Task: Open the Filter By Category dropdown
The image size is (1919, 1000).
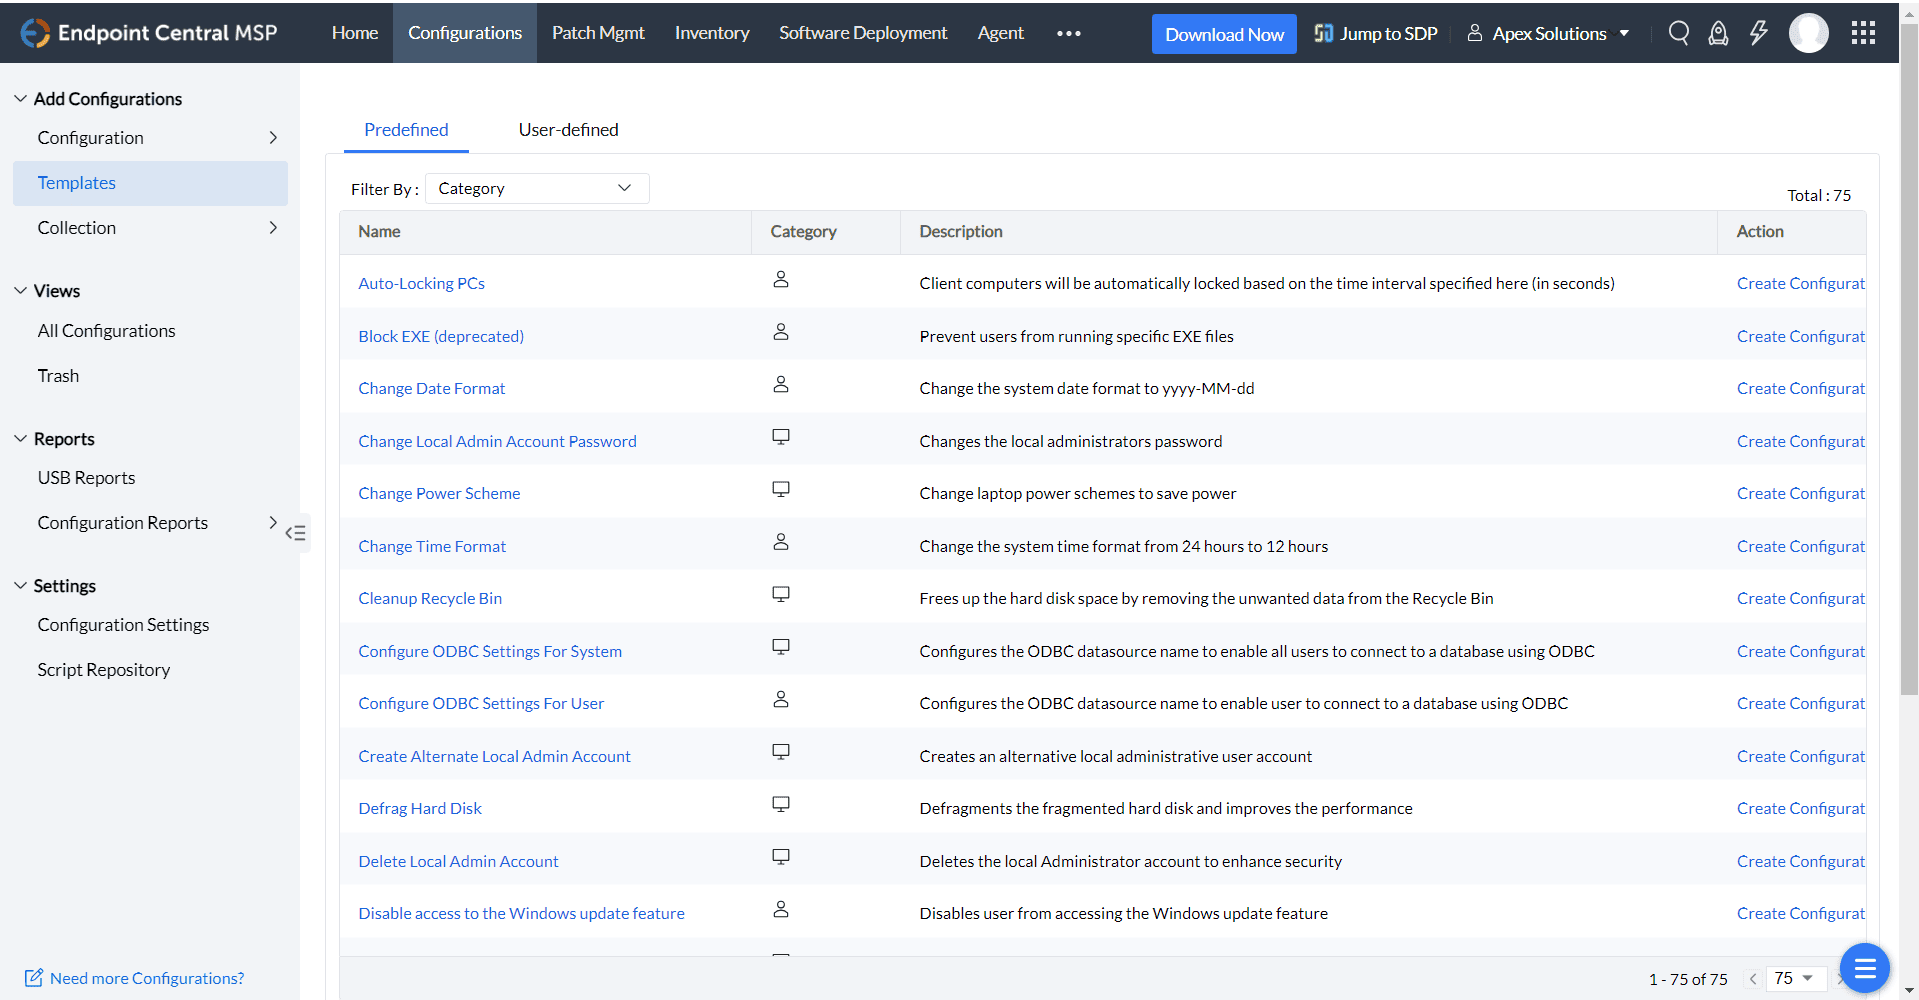Action: [x=537, y=189]
